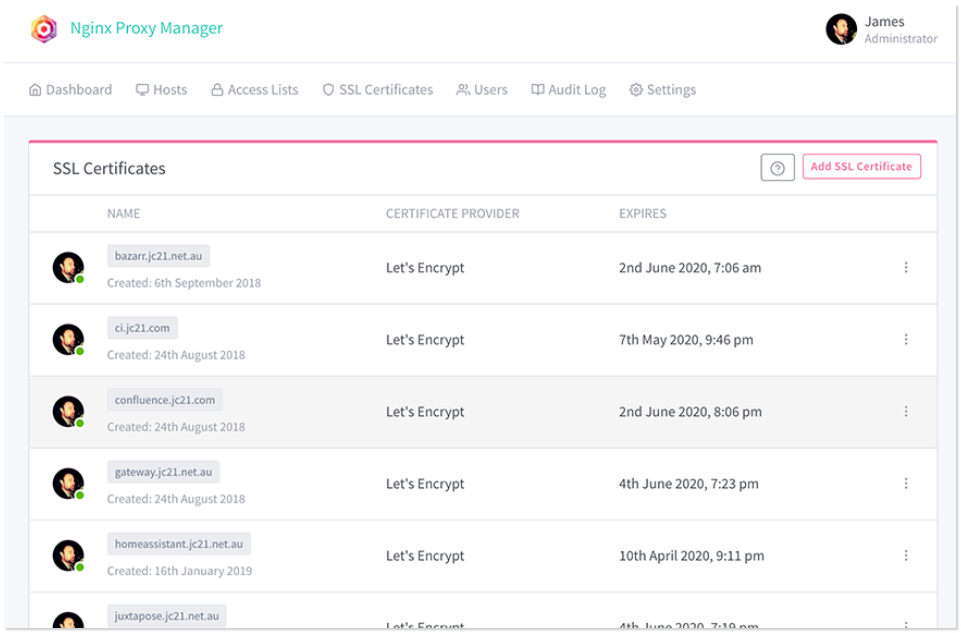The height and width of the screenshot is (633, 961).
Task: Click the owner avatar for confluence.jc21.com
Action: click(x=68, y=412)
